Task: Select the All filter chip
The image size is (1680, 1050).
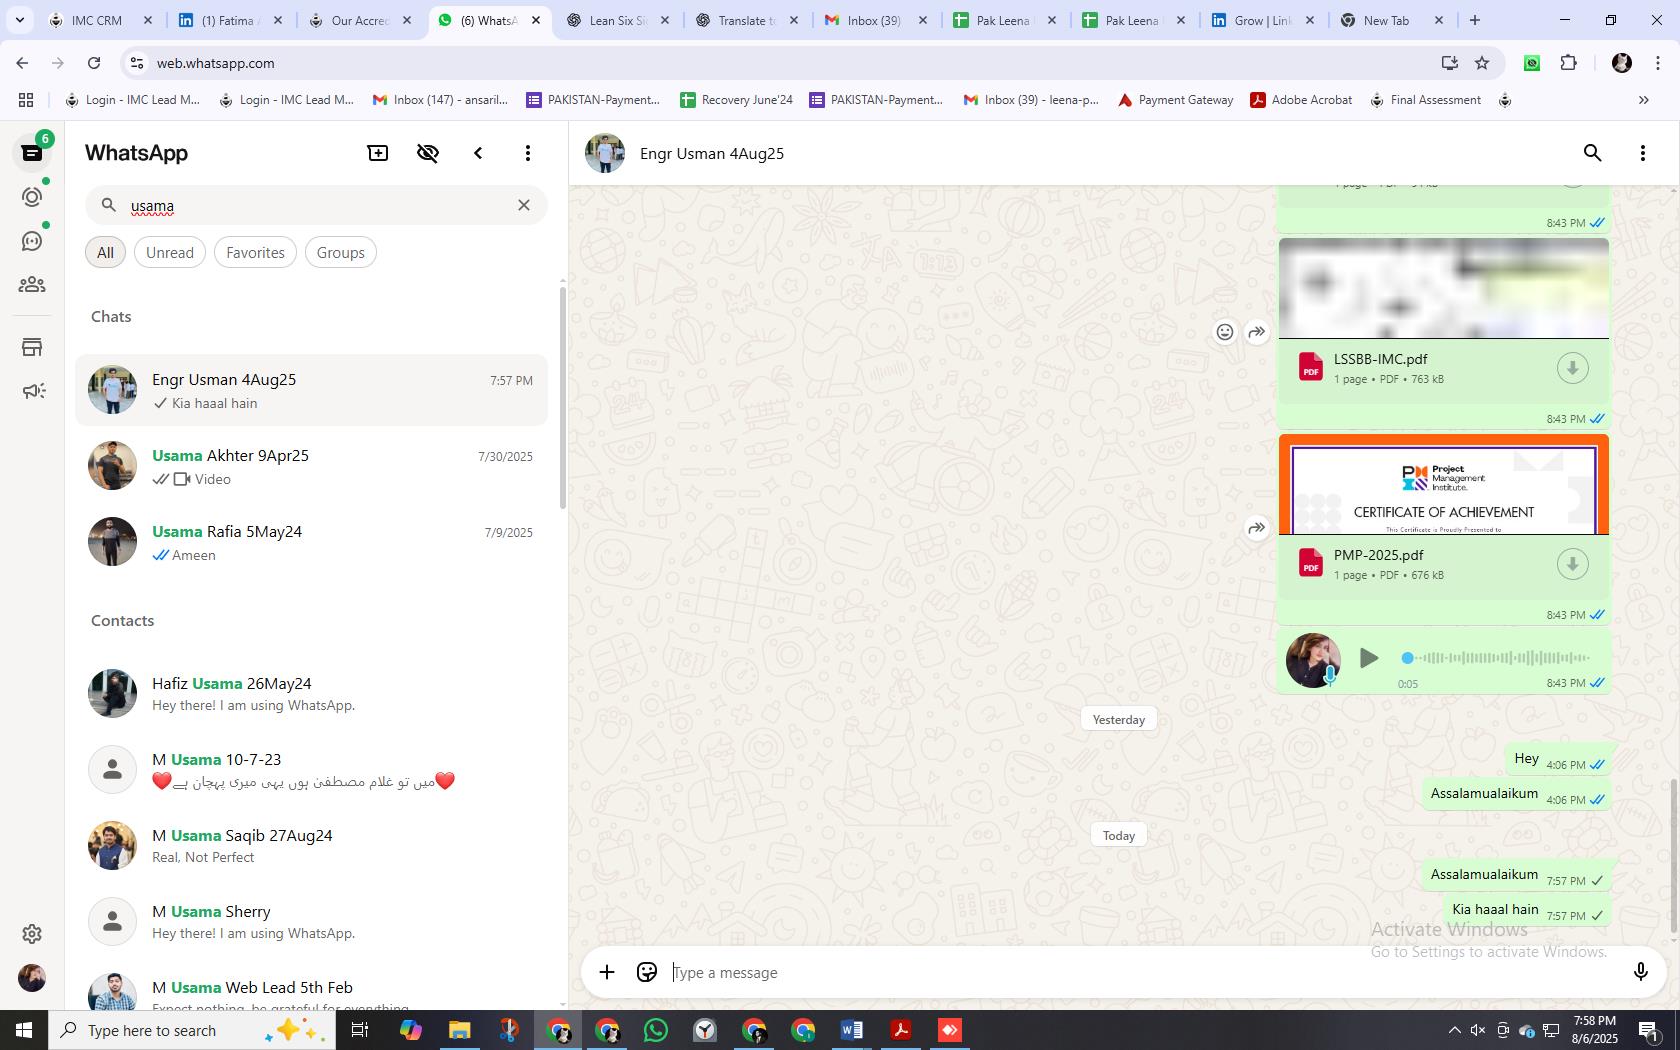Action: pos(105,252)
